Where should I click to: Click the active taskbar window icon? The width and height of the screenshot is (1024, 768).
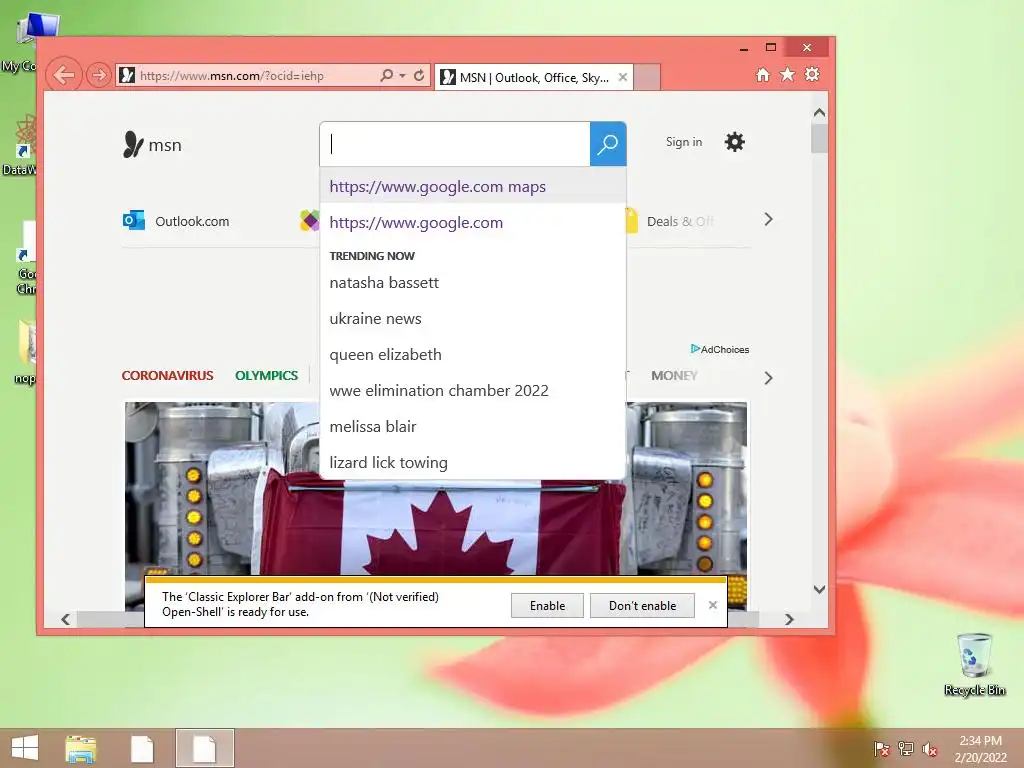coord(204,748)
